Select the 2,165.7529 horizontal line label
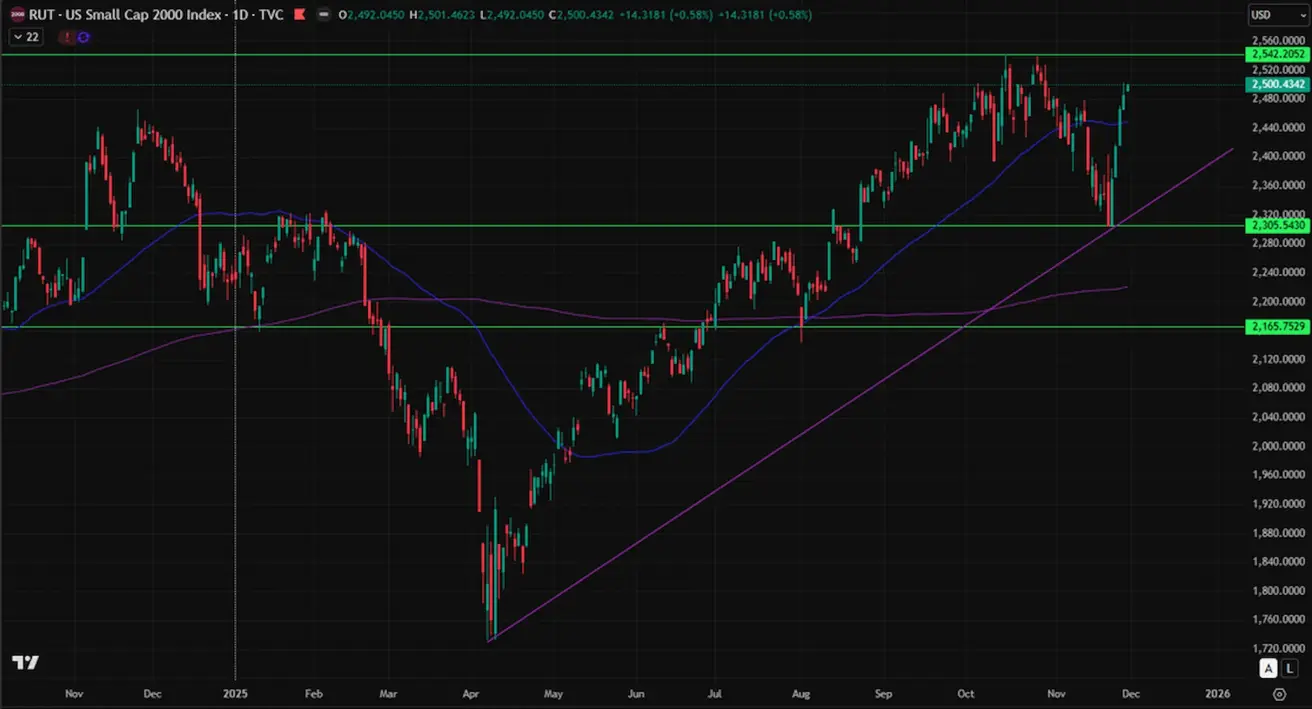 click(x=1277, y=327)
